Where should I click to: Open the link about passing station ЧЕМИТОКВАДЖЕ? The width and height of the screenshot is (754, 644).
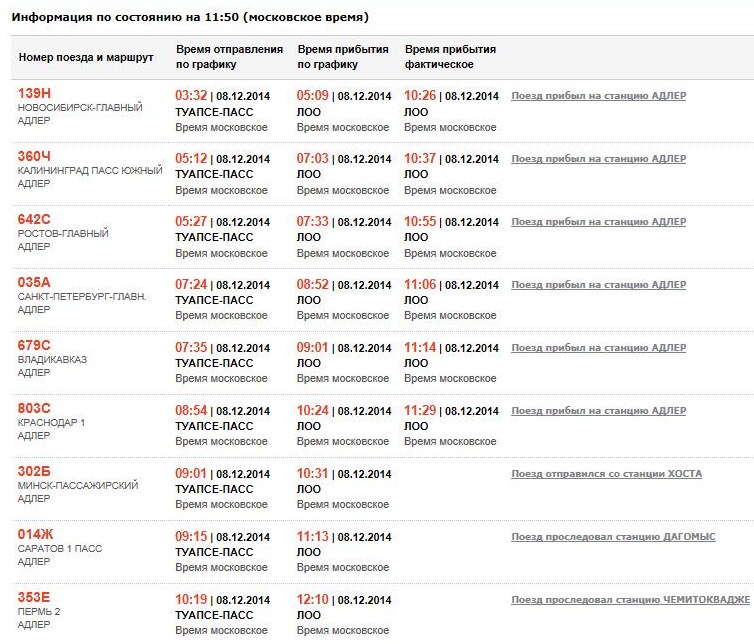point(629,600)
